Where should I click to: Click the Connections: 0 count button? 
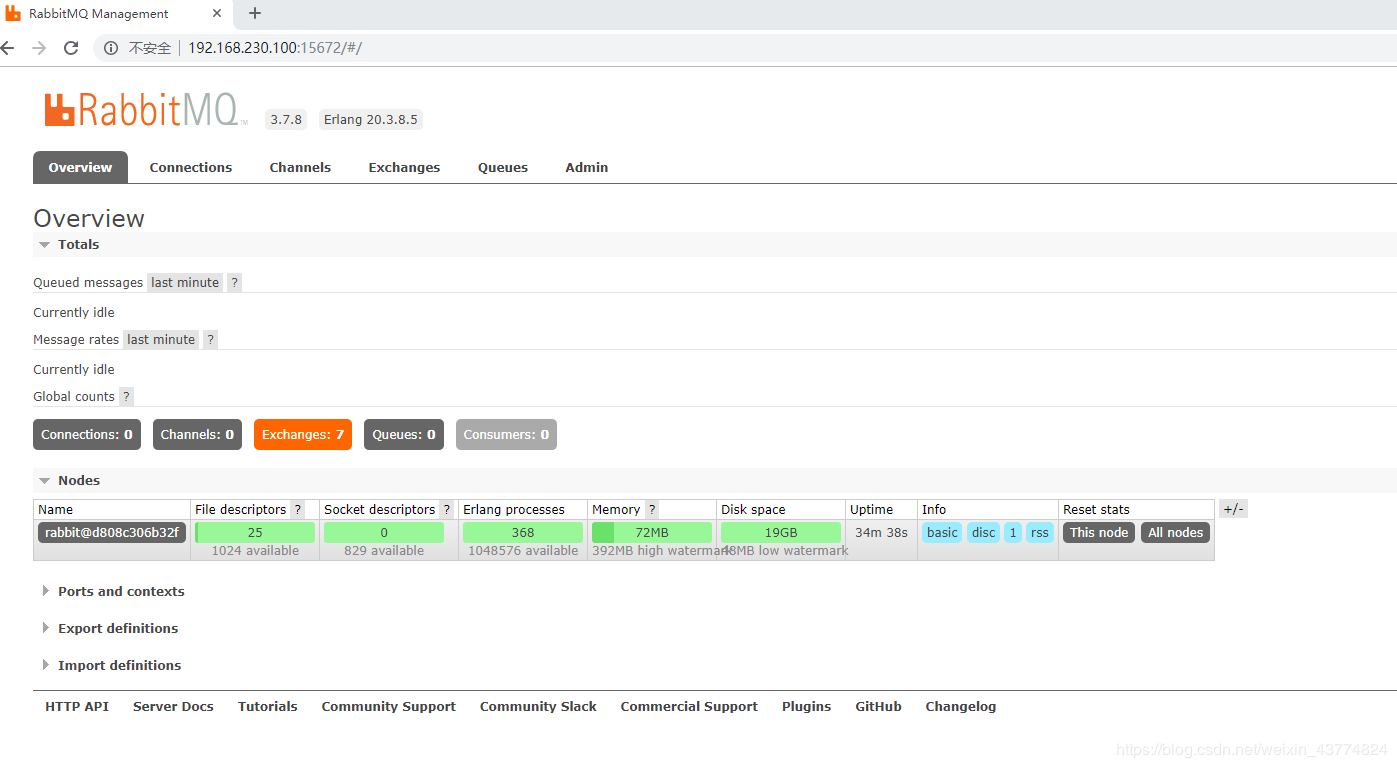pyautogui.click(x=87, y=435)
